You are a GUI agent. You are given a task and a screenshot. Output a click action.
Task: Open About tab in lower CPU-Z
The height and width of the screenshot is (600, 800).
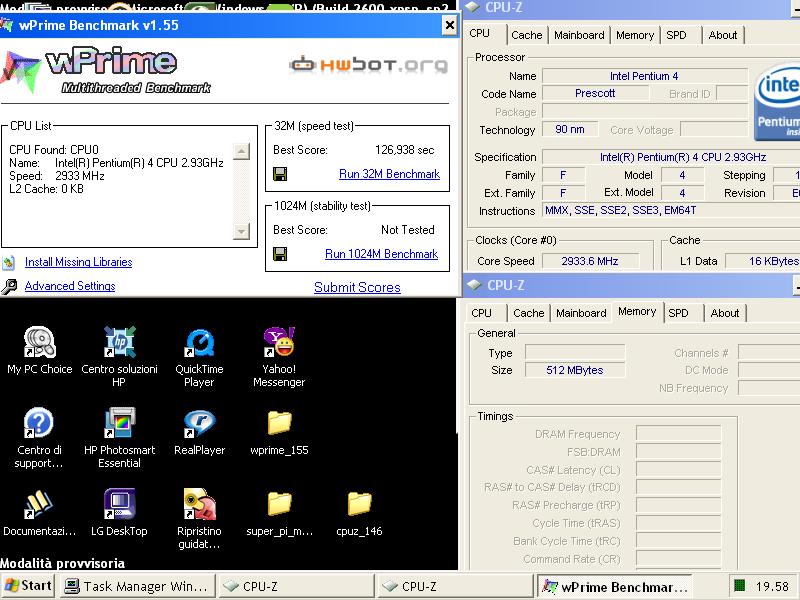tap(724, 313)
